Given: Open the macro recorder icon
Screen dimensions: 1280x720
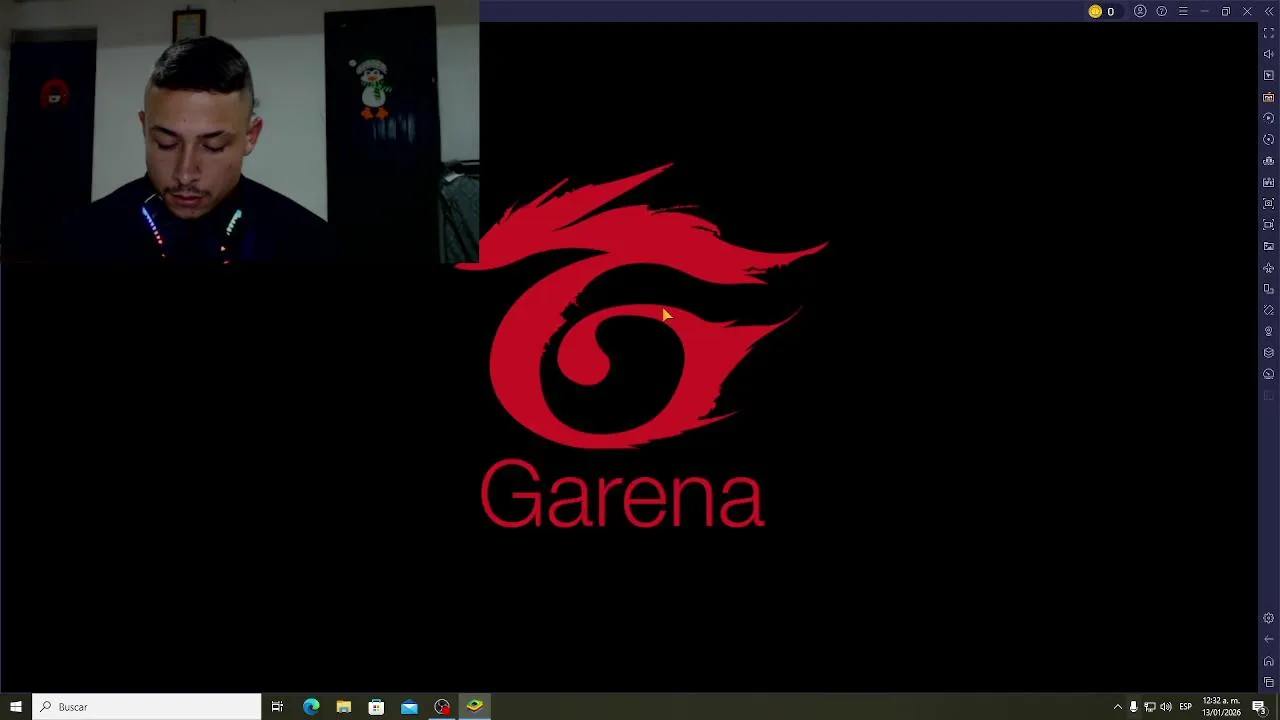Looking at the screenshot, I should [1269, 182].
